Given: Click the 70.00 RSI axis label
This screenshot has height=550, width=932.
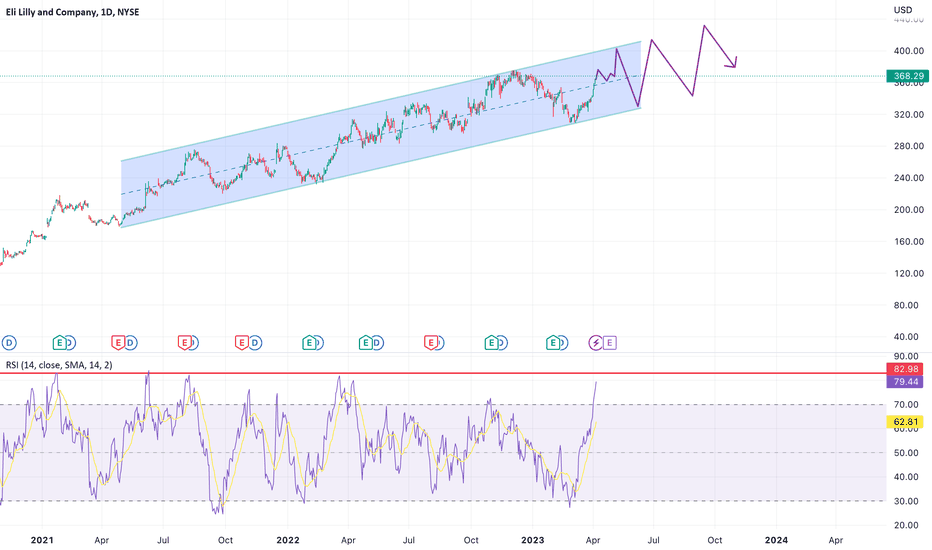Looking at the screenshot, I should click(906, 405).
